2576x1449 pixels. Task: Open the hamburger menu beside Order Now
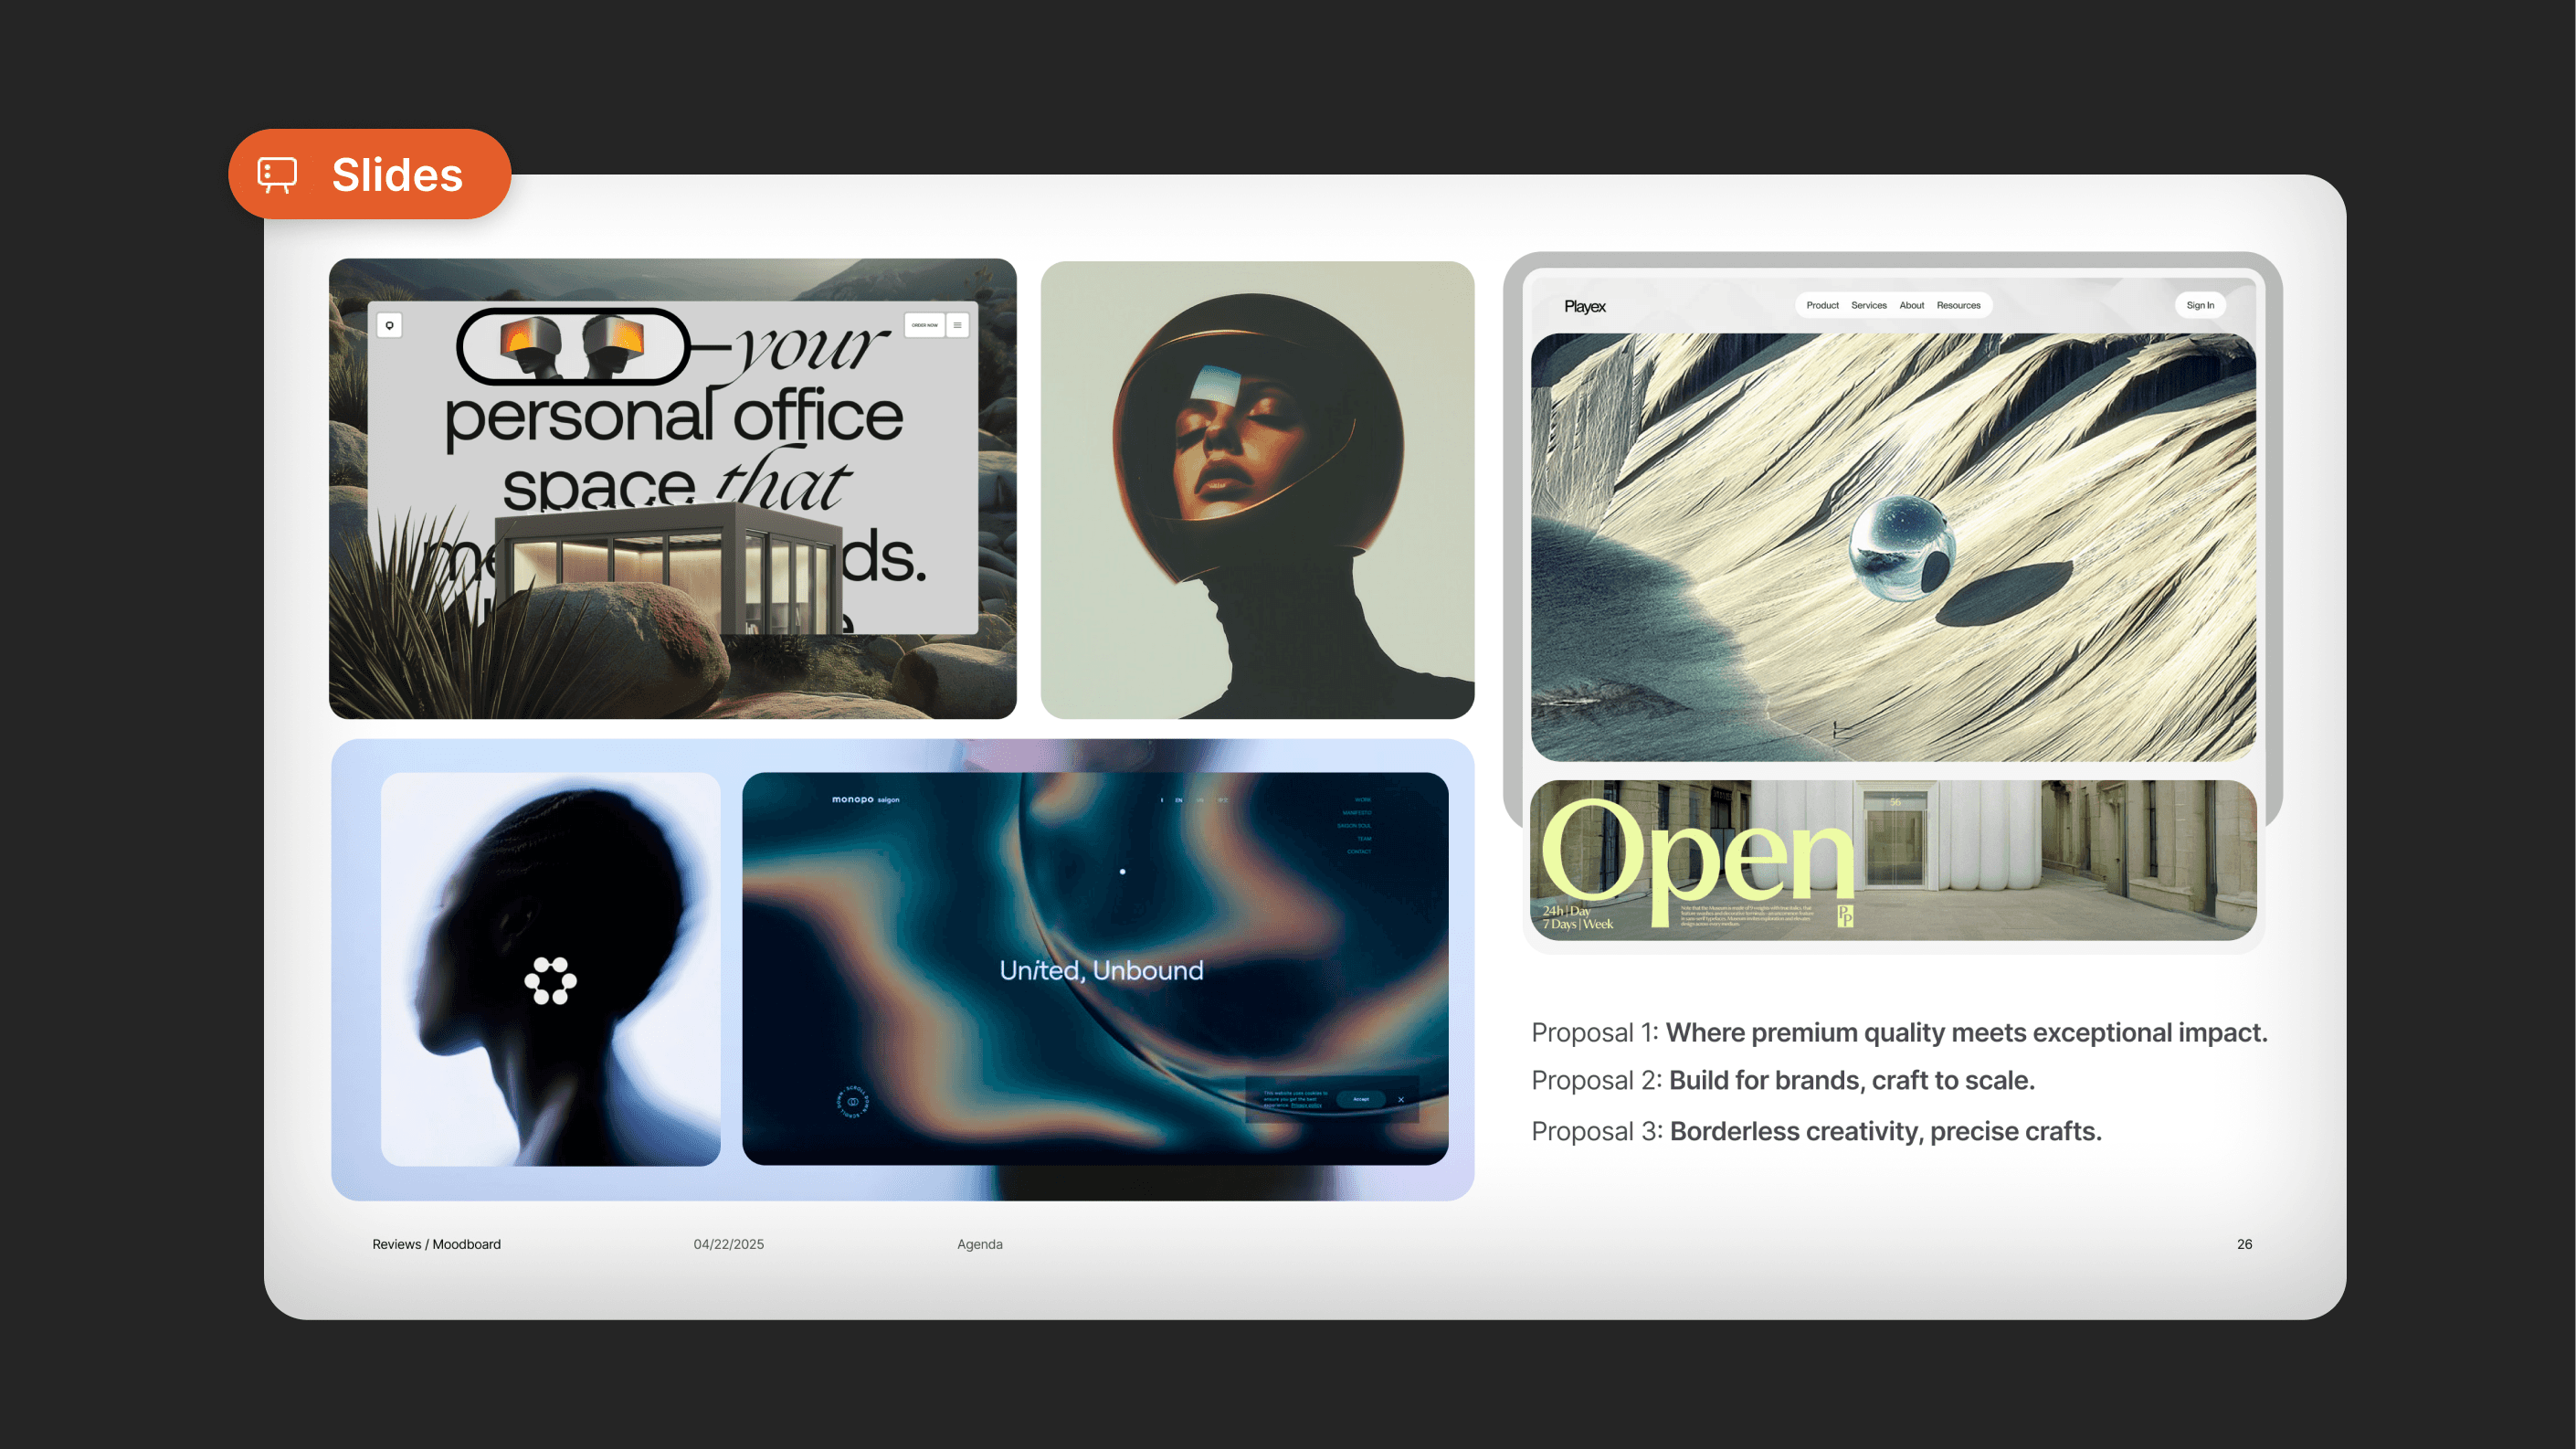[957, 325]
